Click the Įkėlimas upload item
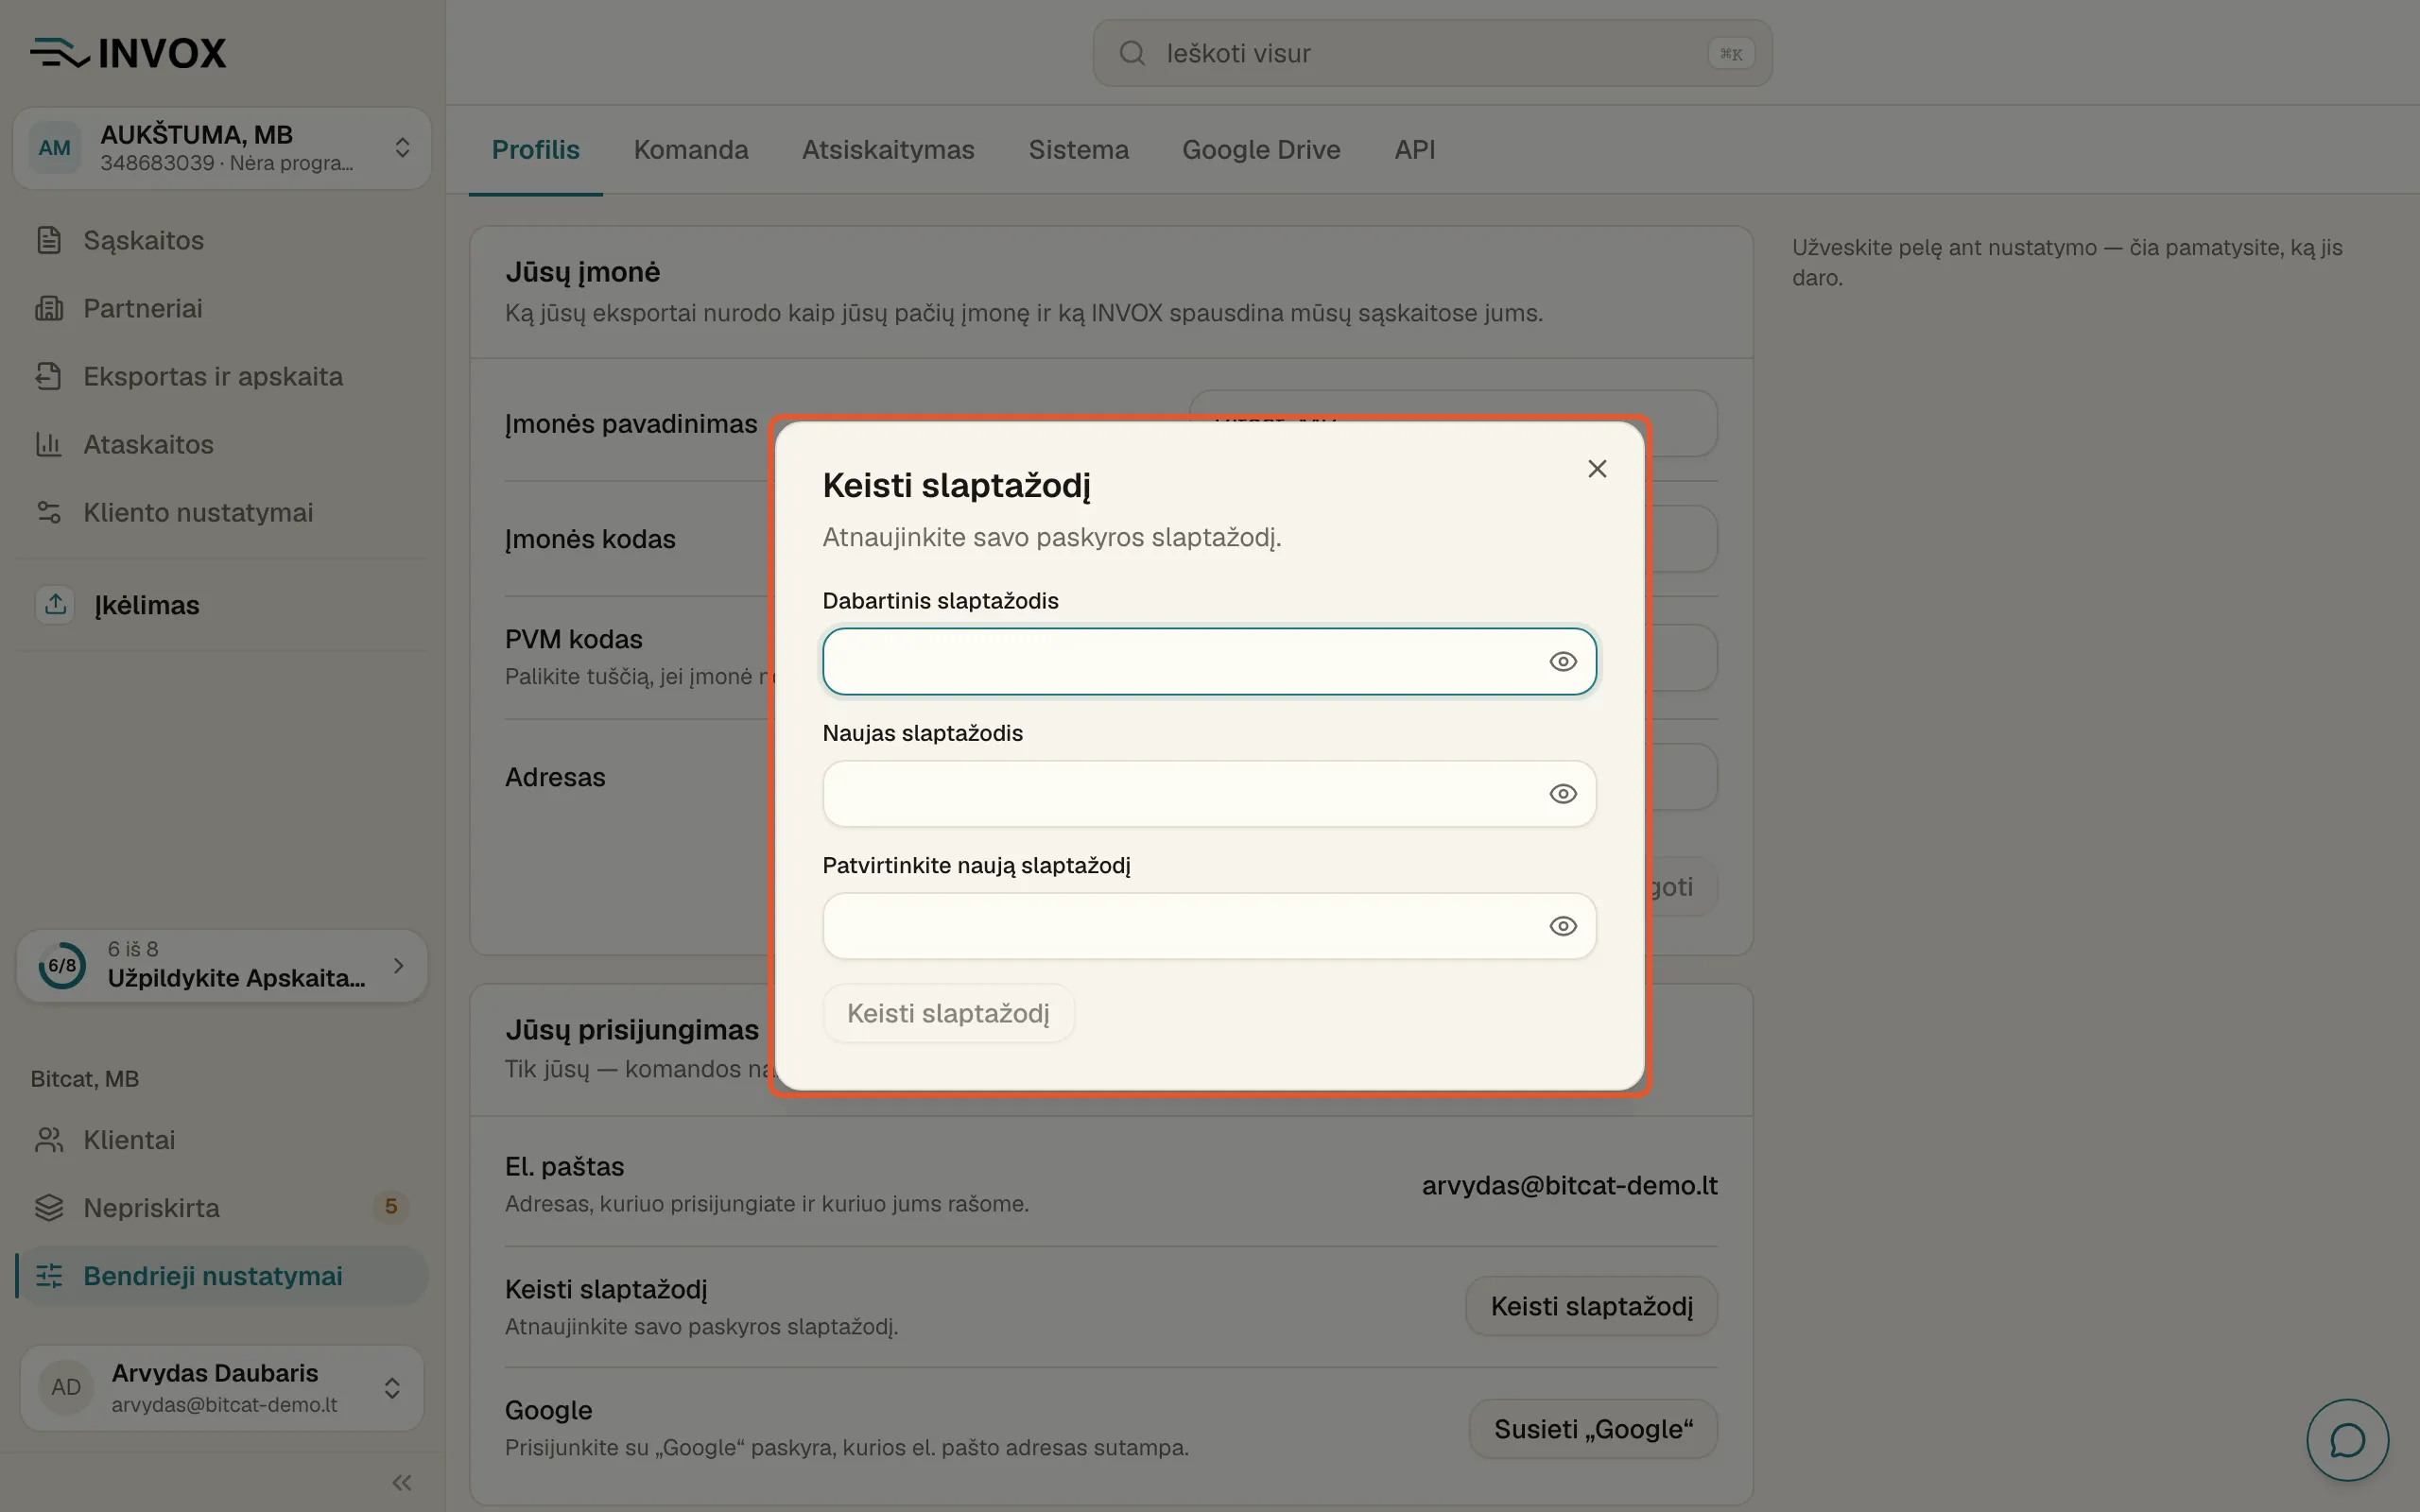 click(x=222, y=605)
